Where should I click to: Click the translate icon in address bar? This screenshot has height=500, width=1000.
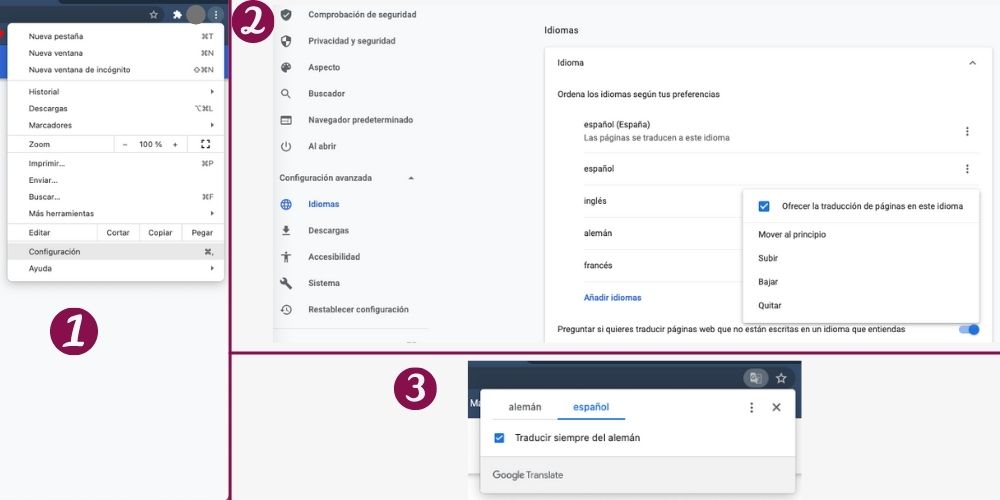pos(756,378)
